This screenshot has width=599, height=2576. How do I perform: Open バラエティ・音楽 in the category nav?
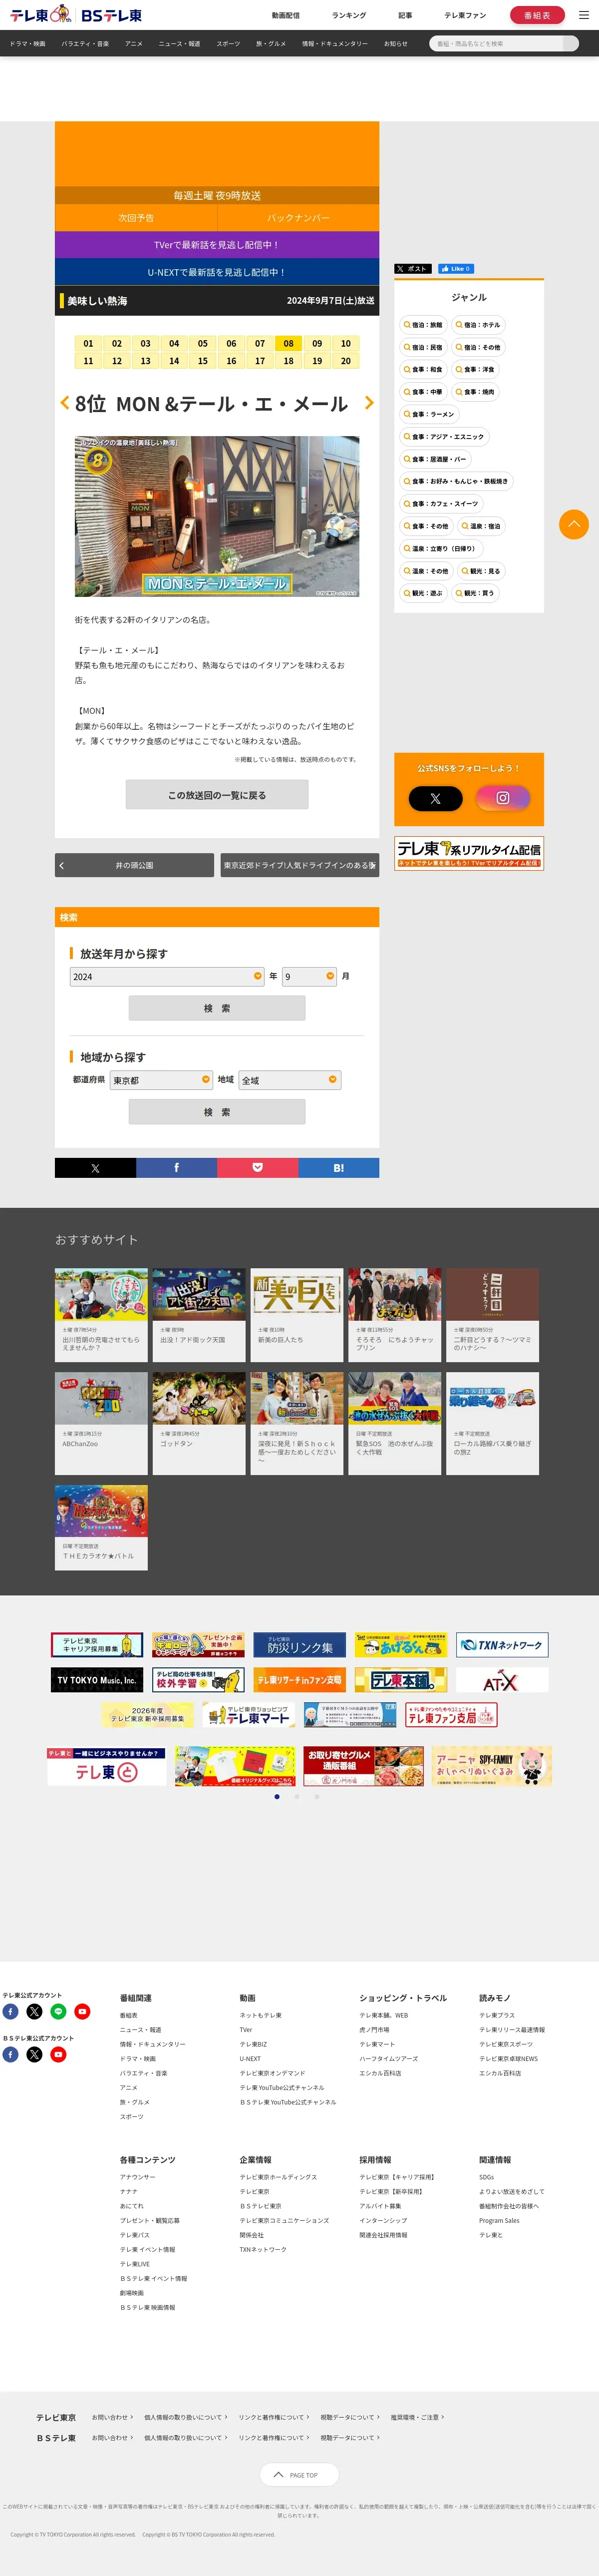tap(85, 44)
